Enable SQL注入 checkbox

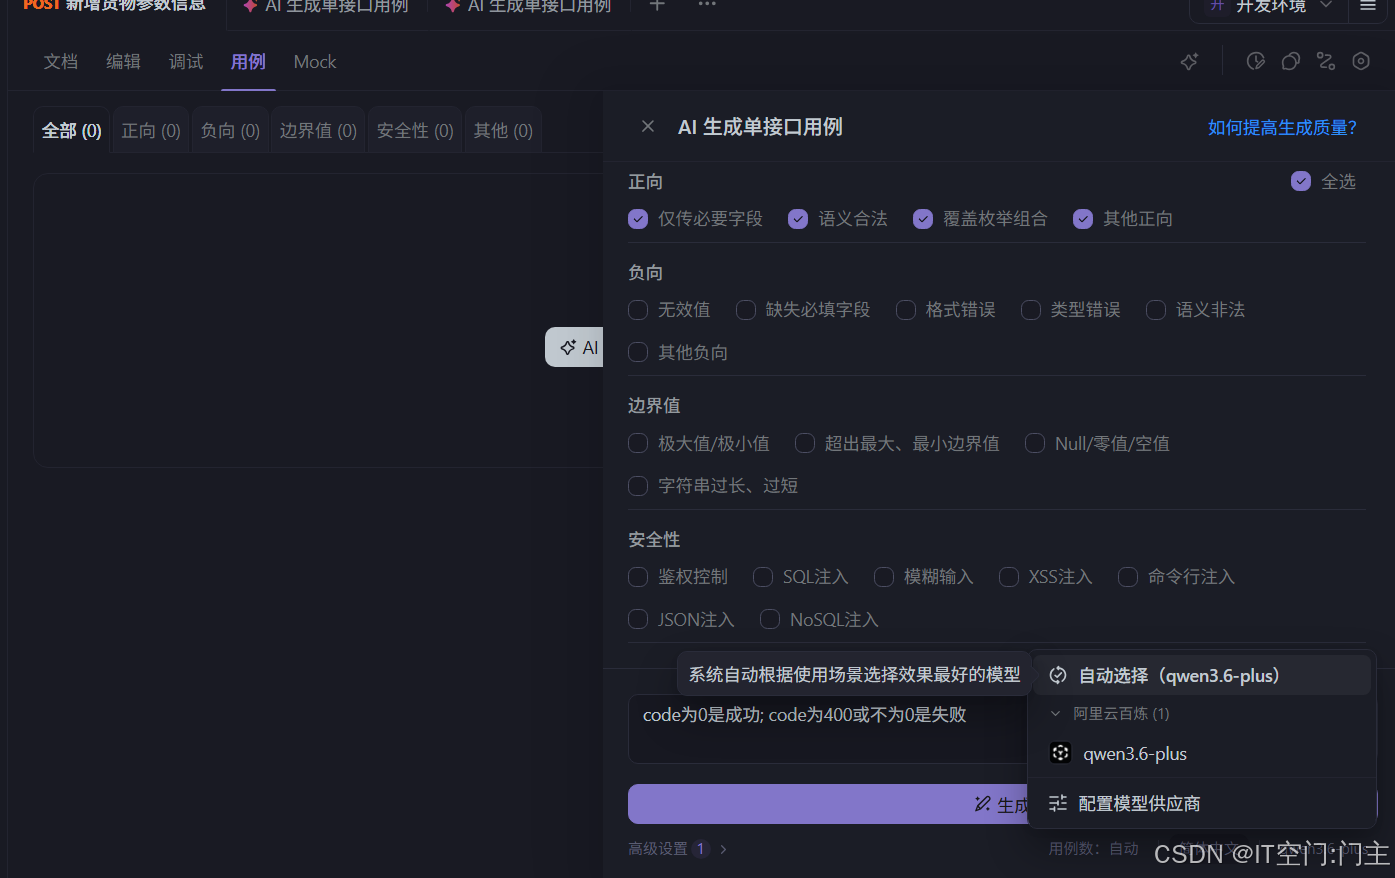pos(763,577)
